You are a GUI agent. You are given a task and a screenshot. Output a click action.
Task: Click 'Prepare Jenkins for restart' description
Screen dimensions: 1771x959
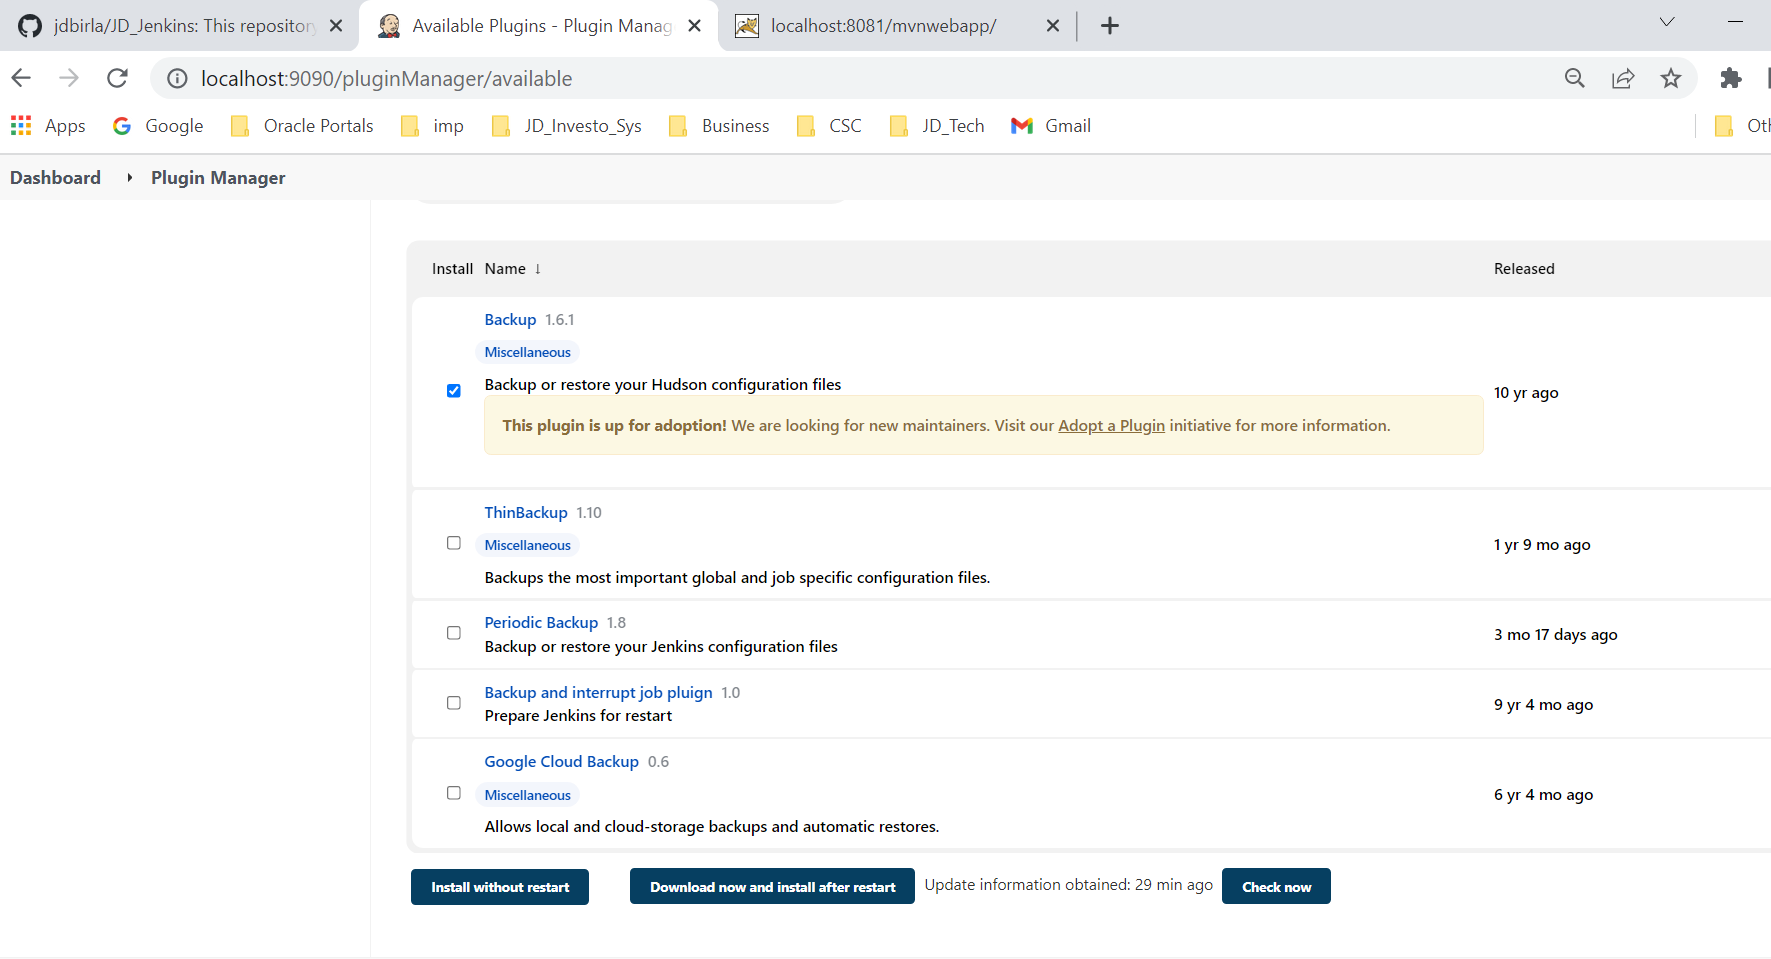pos(578,715)
